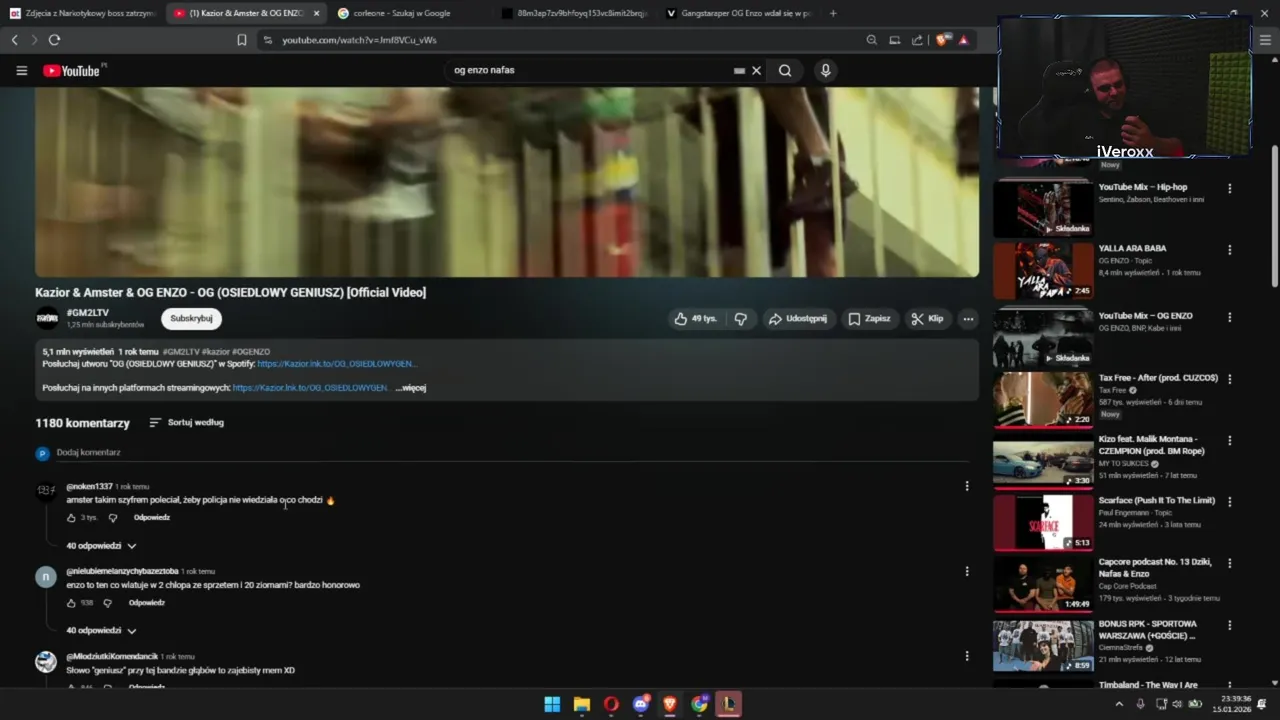This screenshot has height=720, width=1280.
Task: Open Sortuj według sorting dropdown
Action: [x=186, y=423]
